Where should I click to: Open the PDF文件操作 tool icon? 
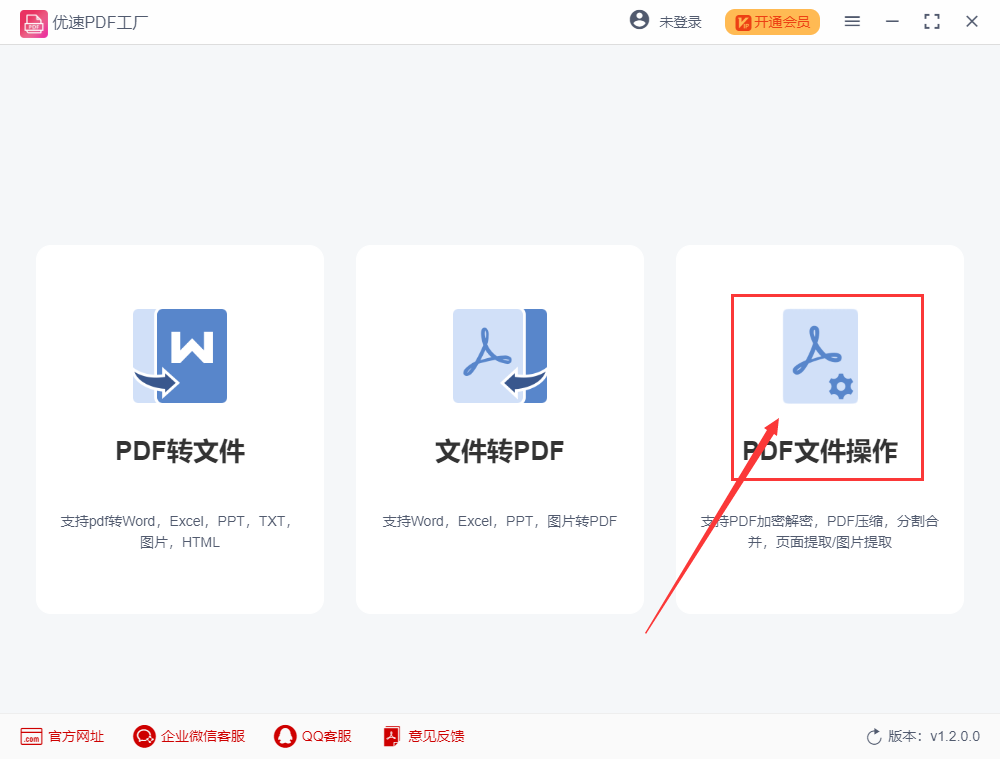(x=820, y=356)
